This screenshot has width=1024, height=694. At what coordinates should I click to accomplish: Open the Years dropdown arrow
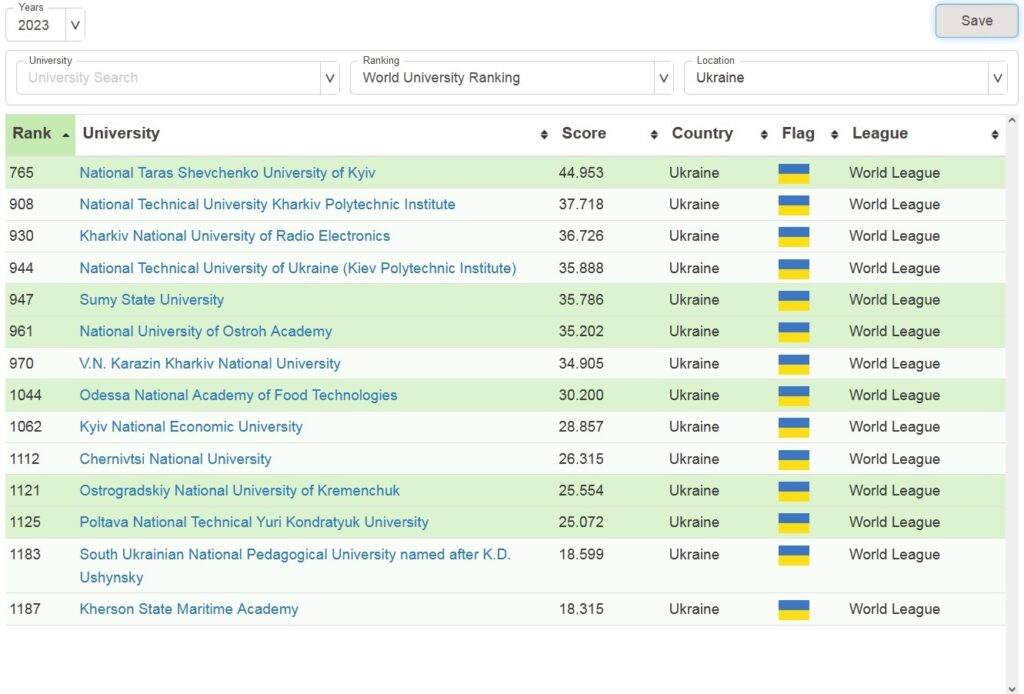75,25
